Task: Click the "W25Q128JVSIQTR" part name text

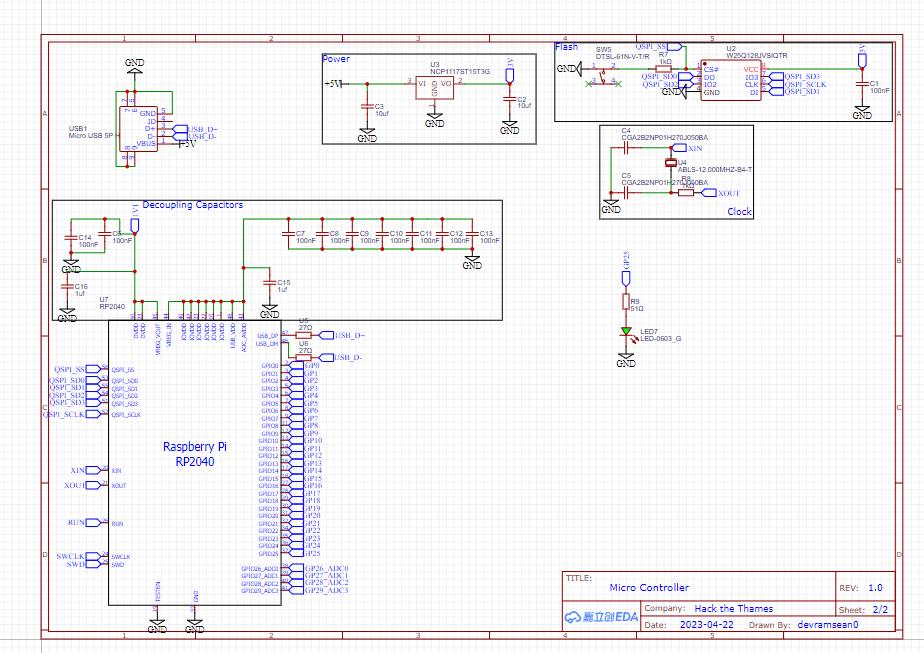Action: pos(757,55)
